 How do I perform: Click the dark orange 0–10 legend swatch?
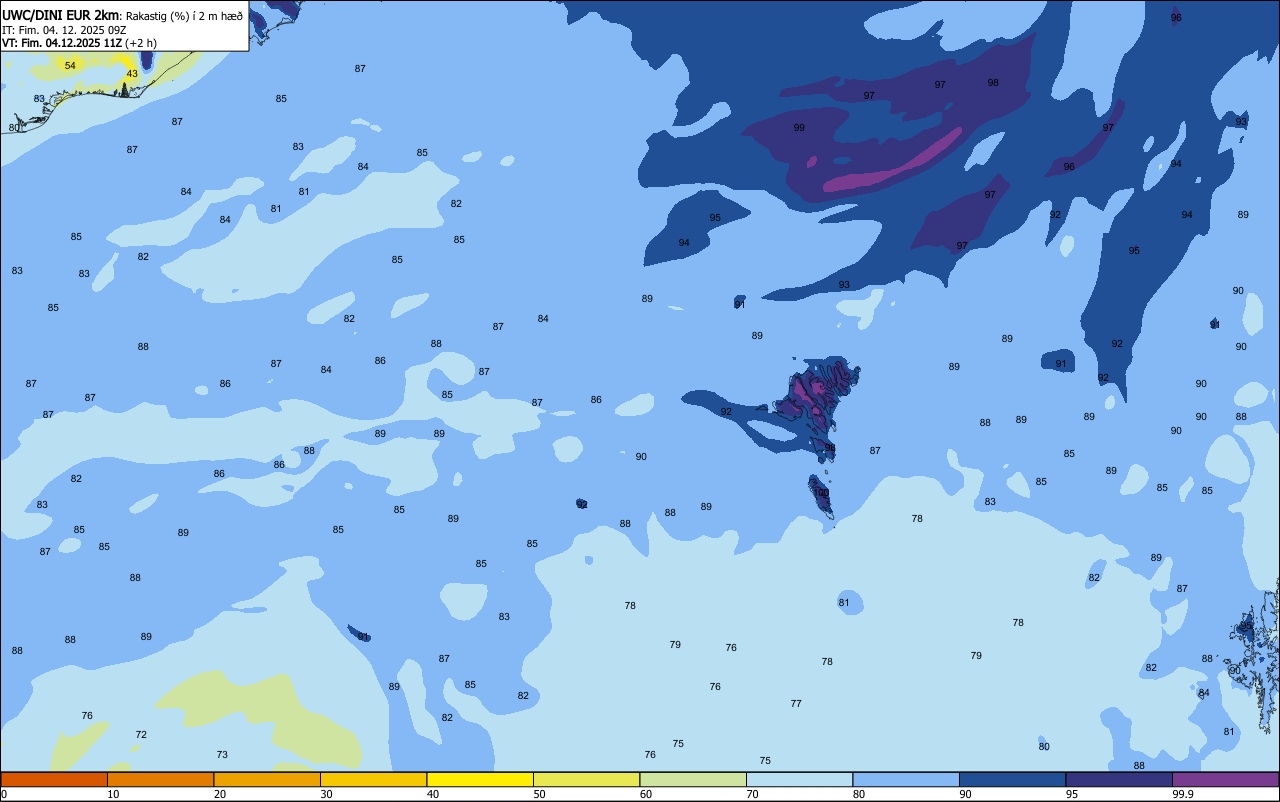click(x=54, y=779)
